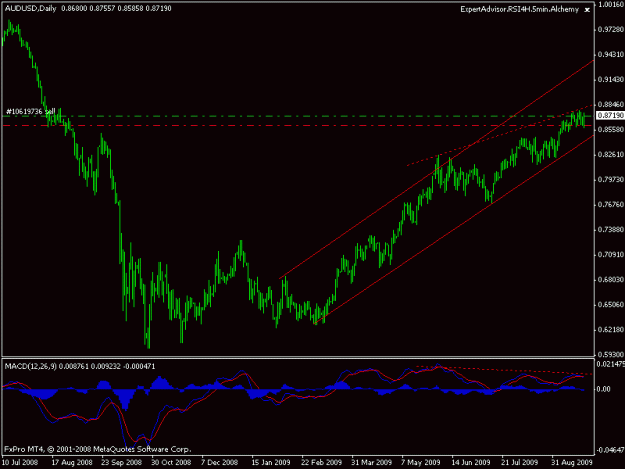Click the 0.79730 price axis label

(x=611, y=180)
